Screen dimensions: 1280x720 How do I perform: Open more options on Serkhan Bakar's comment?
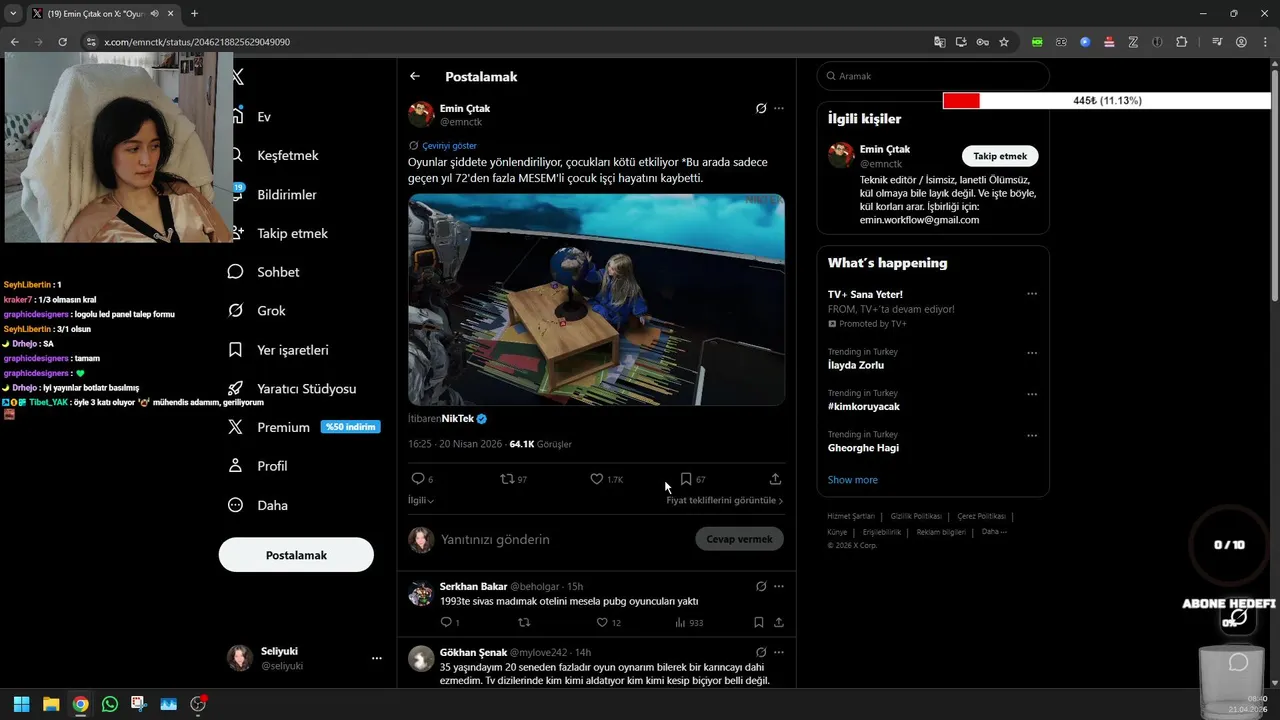(x=779, y=586)
